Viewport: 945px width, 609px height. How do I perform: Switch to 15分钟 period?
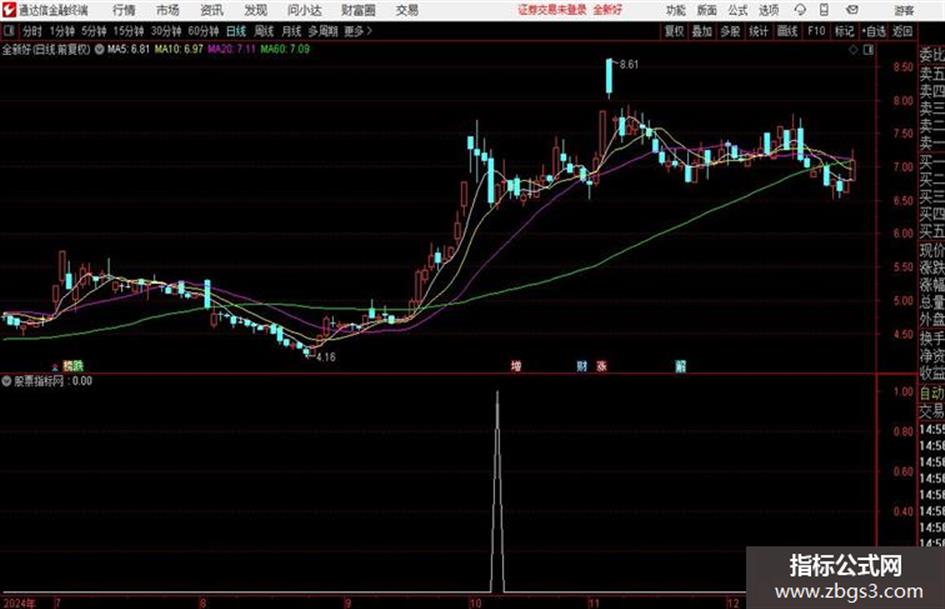128,31
